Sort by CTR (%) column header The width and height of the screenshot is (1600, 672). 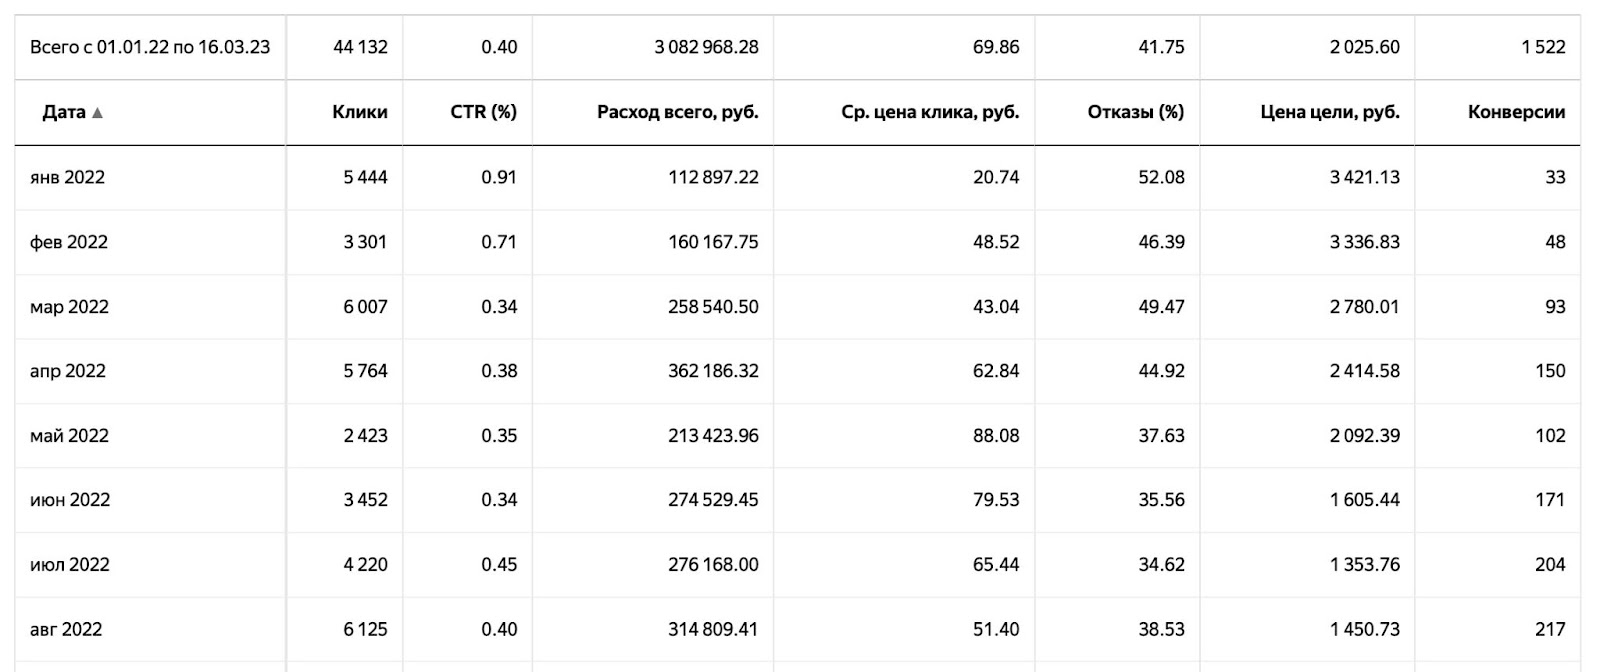pyautogui.click(x=483, y=112)
